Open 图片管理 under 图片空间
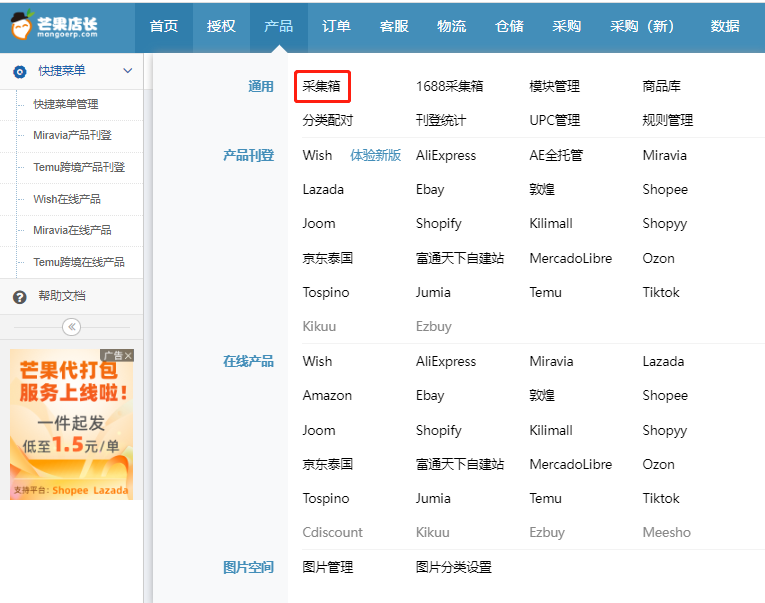 coord(327,567)
